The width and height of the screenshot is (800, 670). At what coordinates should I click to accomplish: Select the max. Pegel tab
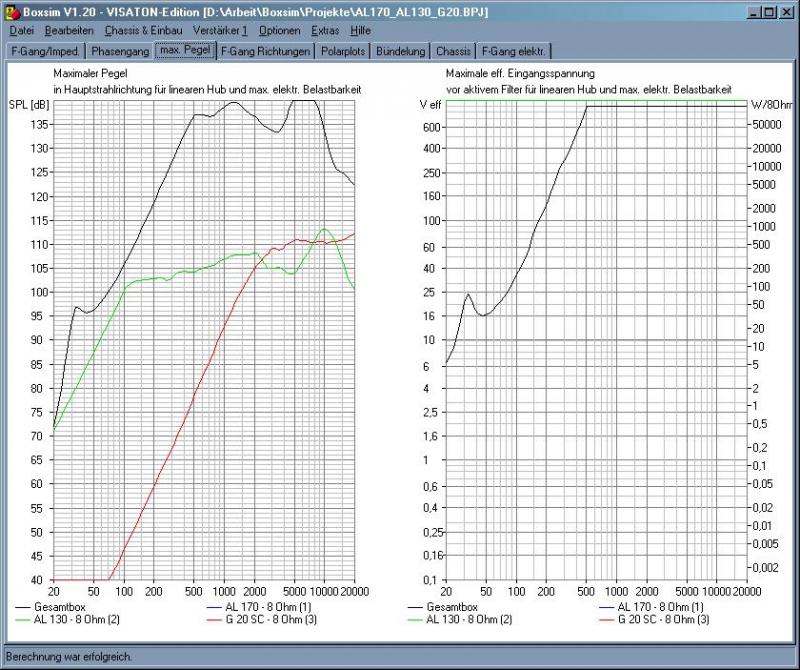point(186,51)
